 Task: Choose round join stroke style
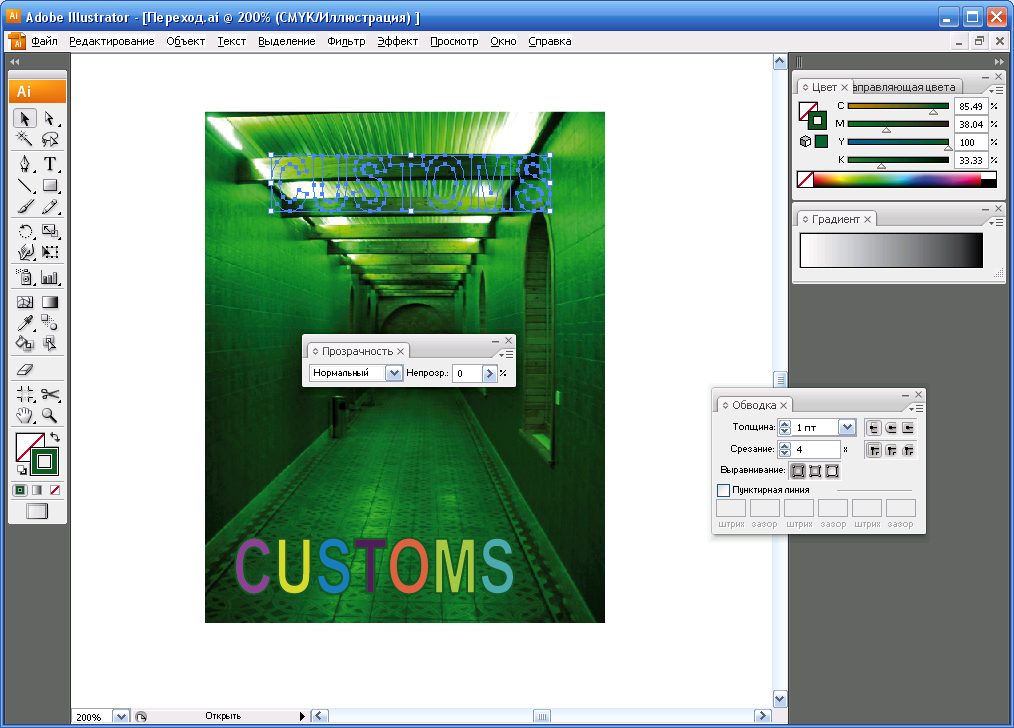[891, 450]
